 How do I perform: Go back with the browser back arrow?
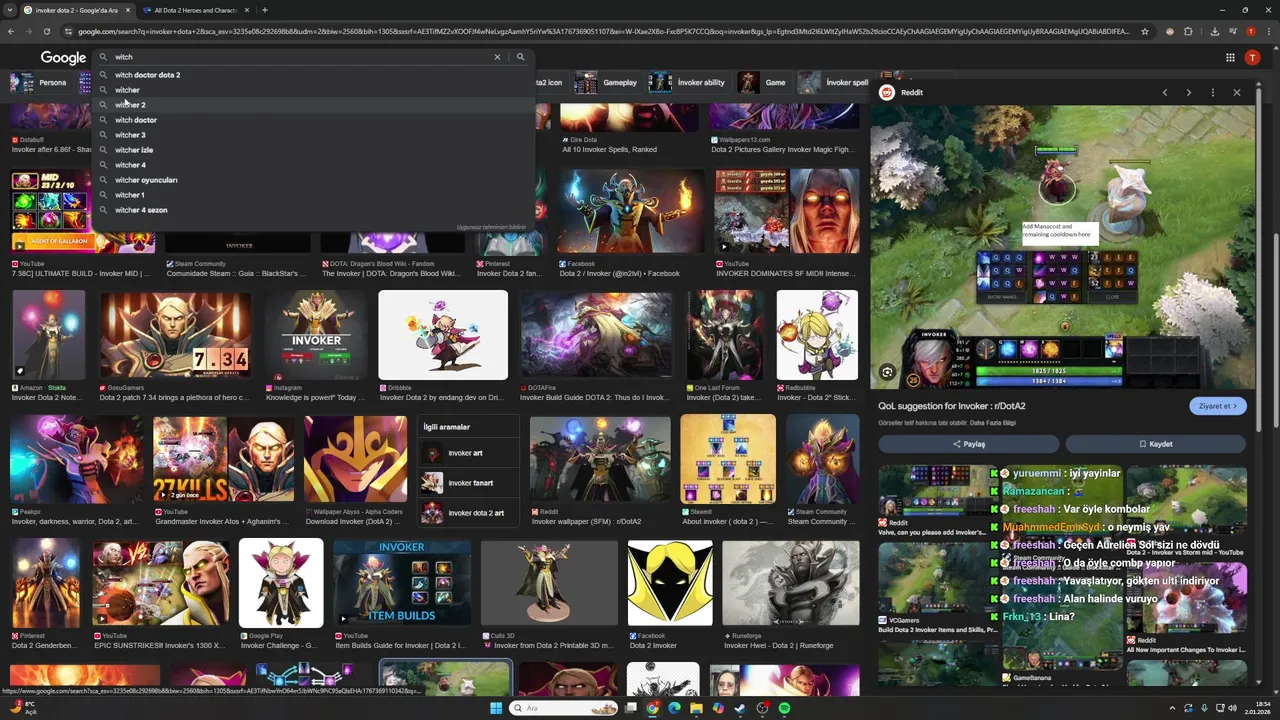click(x=10, y=31)
